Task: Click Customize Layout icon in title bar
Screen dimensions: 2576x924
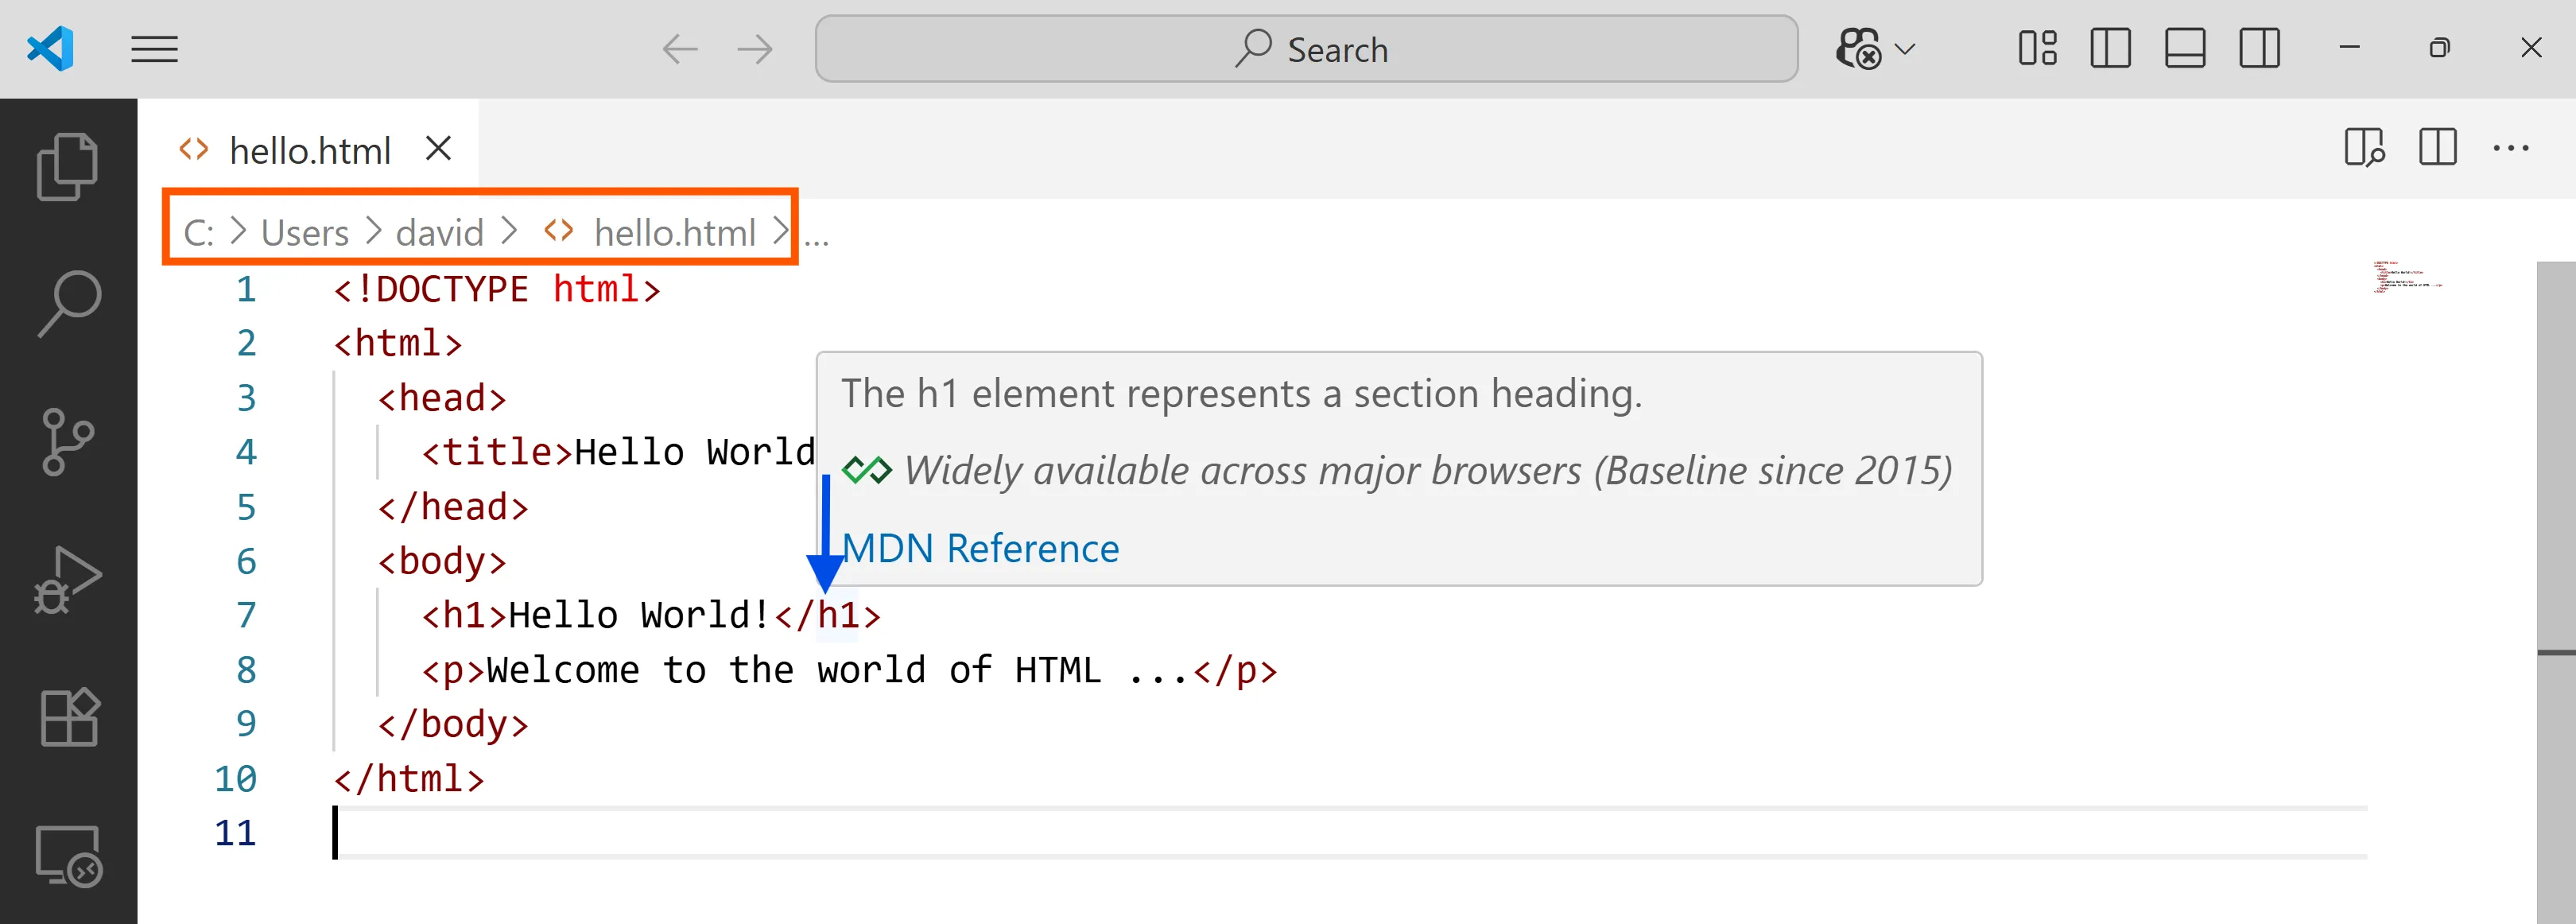Action: [2036, 48]
